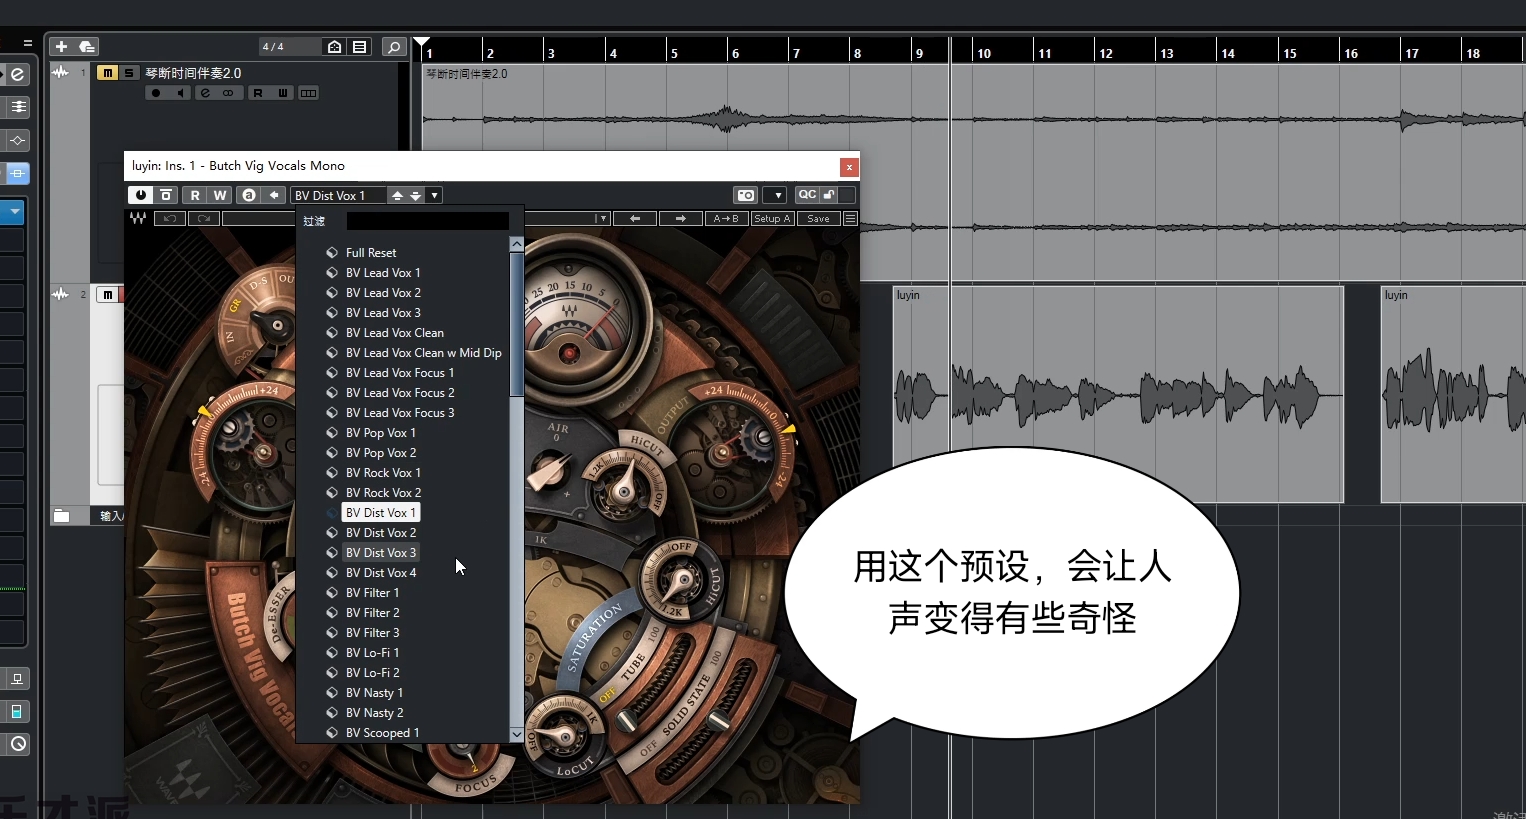1526x819 pixels.
Task: Click the AIR knob in plugin
Action: pyautogui.click(x=548, y=470)
